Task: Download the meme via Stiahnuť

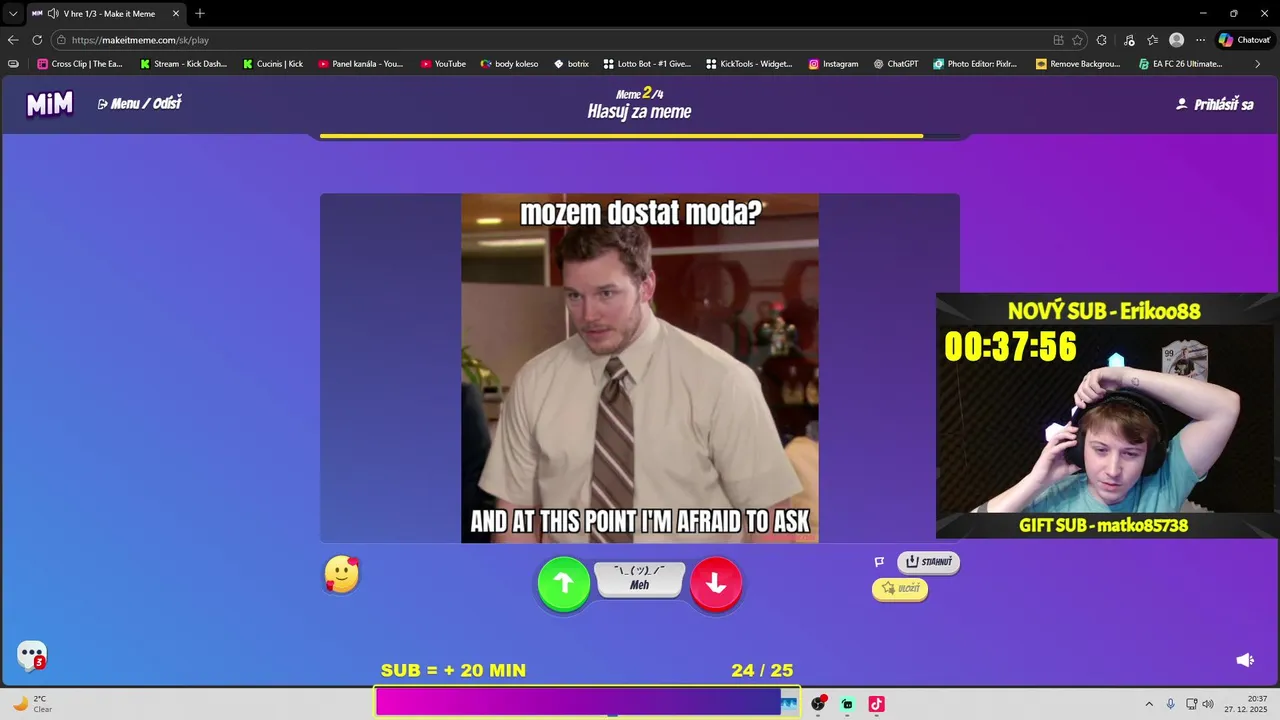Action: (928, 562)
